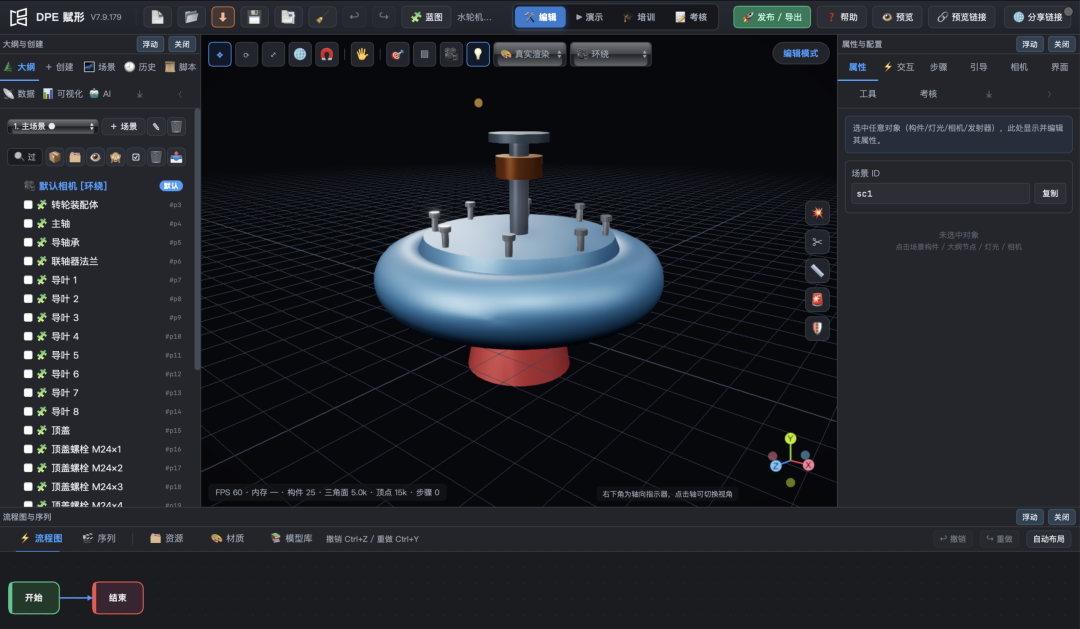This screenshot has width=1080, height=629.
Task: Click the 场景 ID input field
Action: (940, 194)
